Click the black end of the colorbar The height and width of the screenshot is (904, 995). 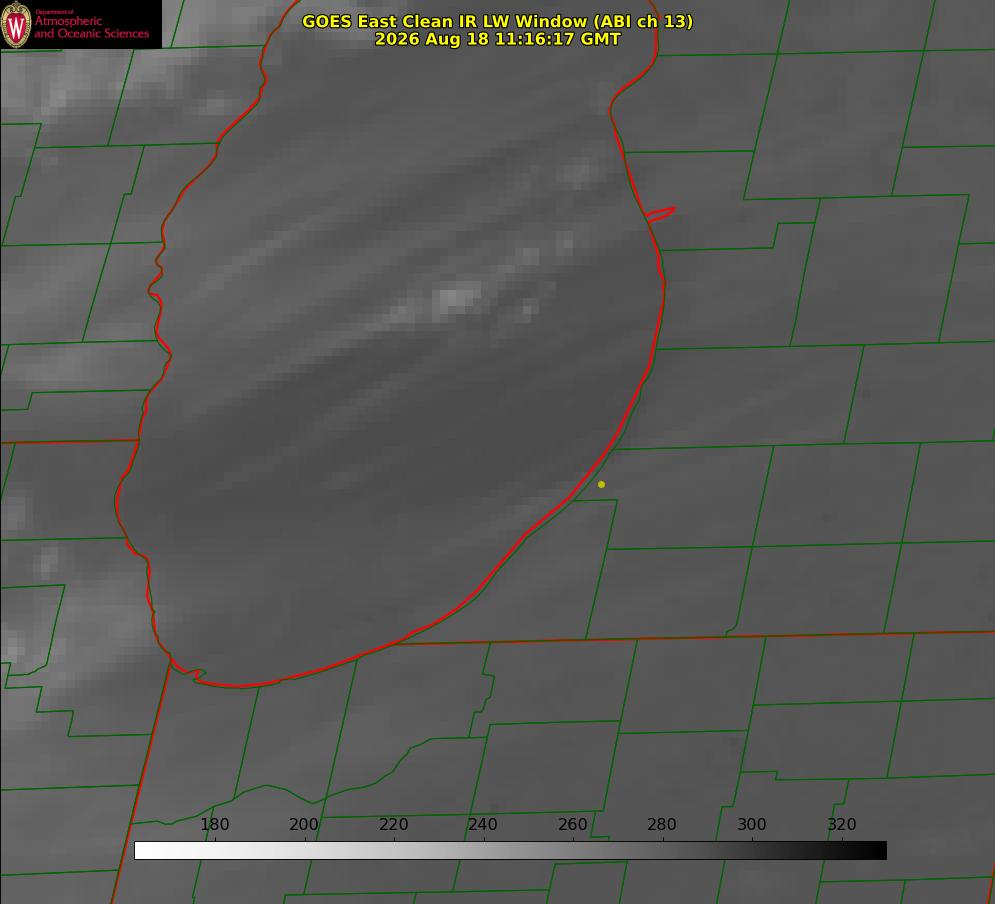876,851
